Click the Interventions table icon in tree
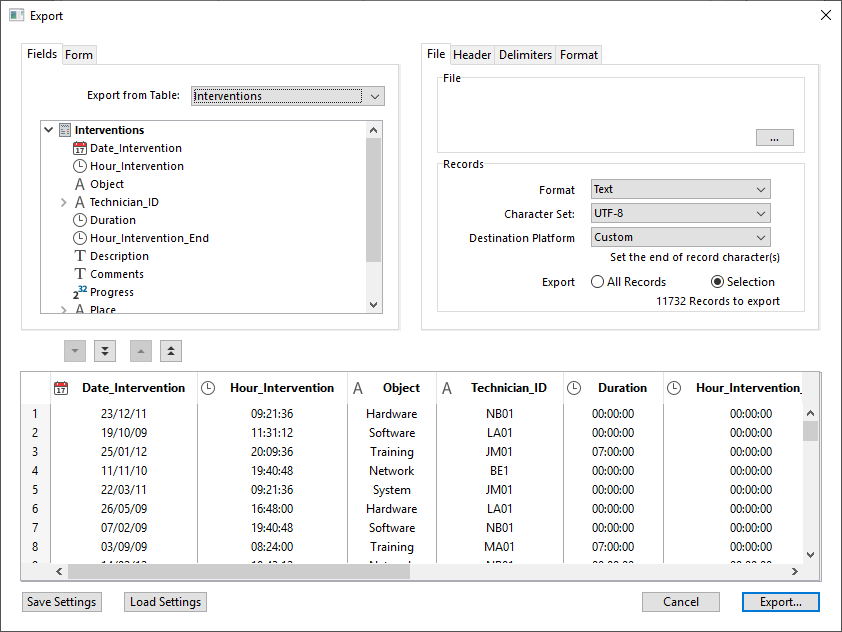This screenshot has width=842, height=632. click(x=65, y=130)
